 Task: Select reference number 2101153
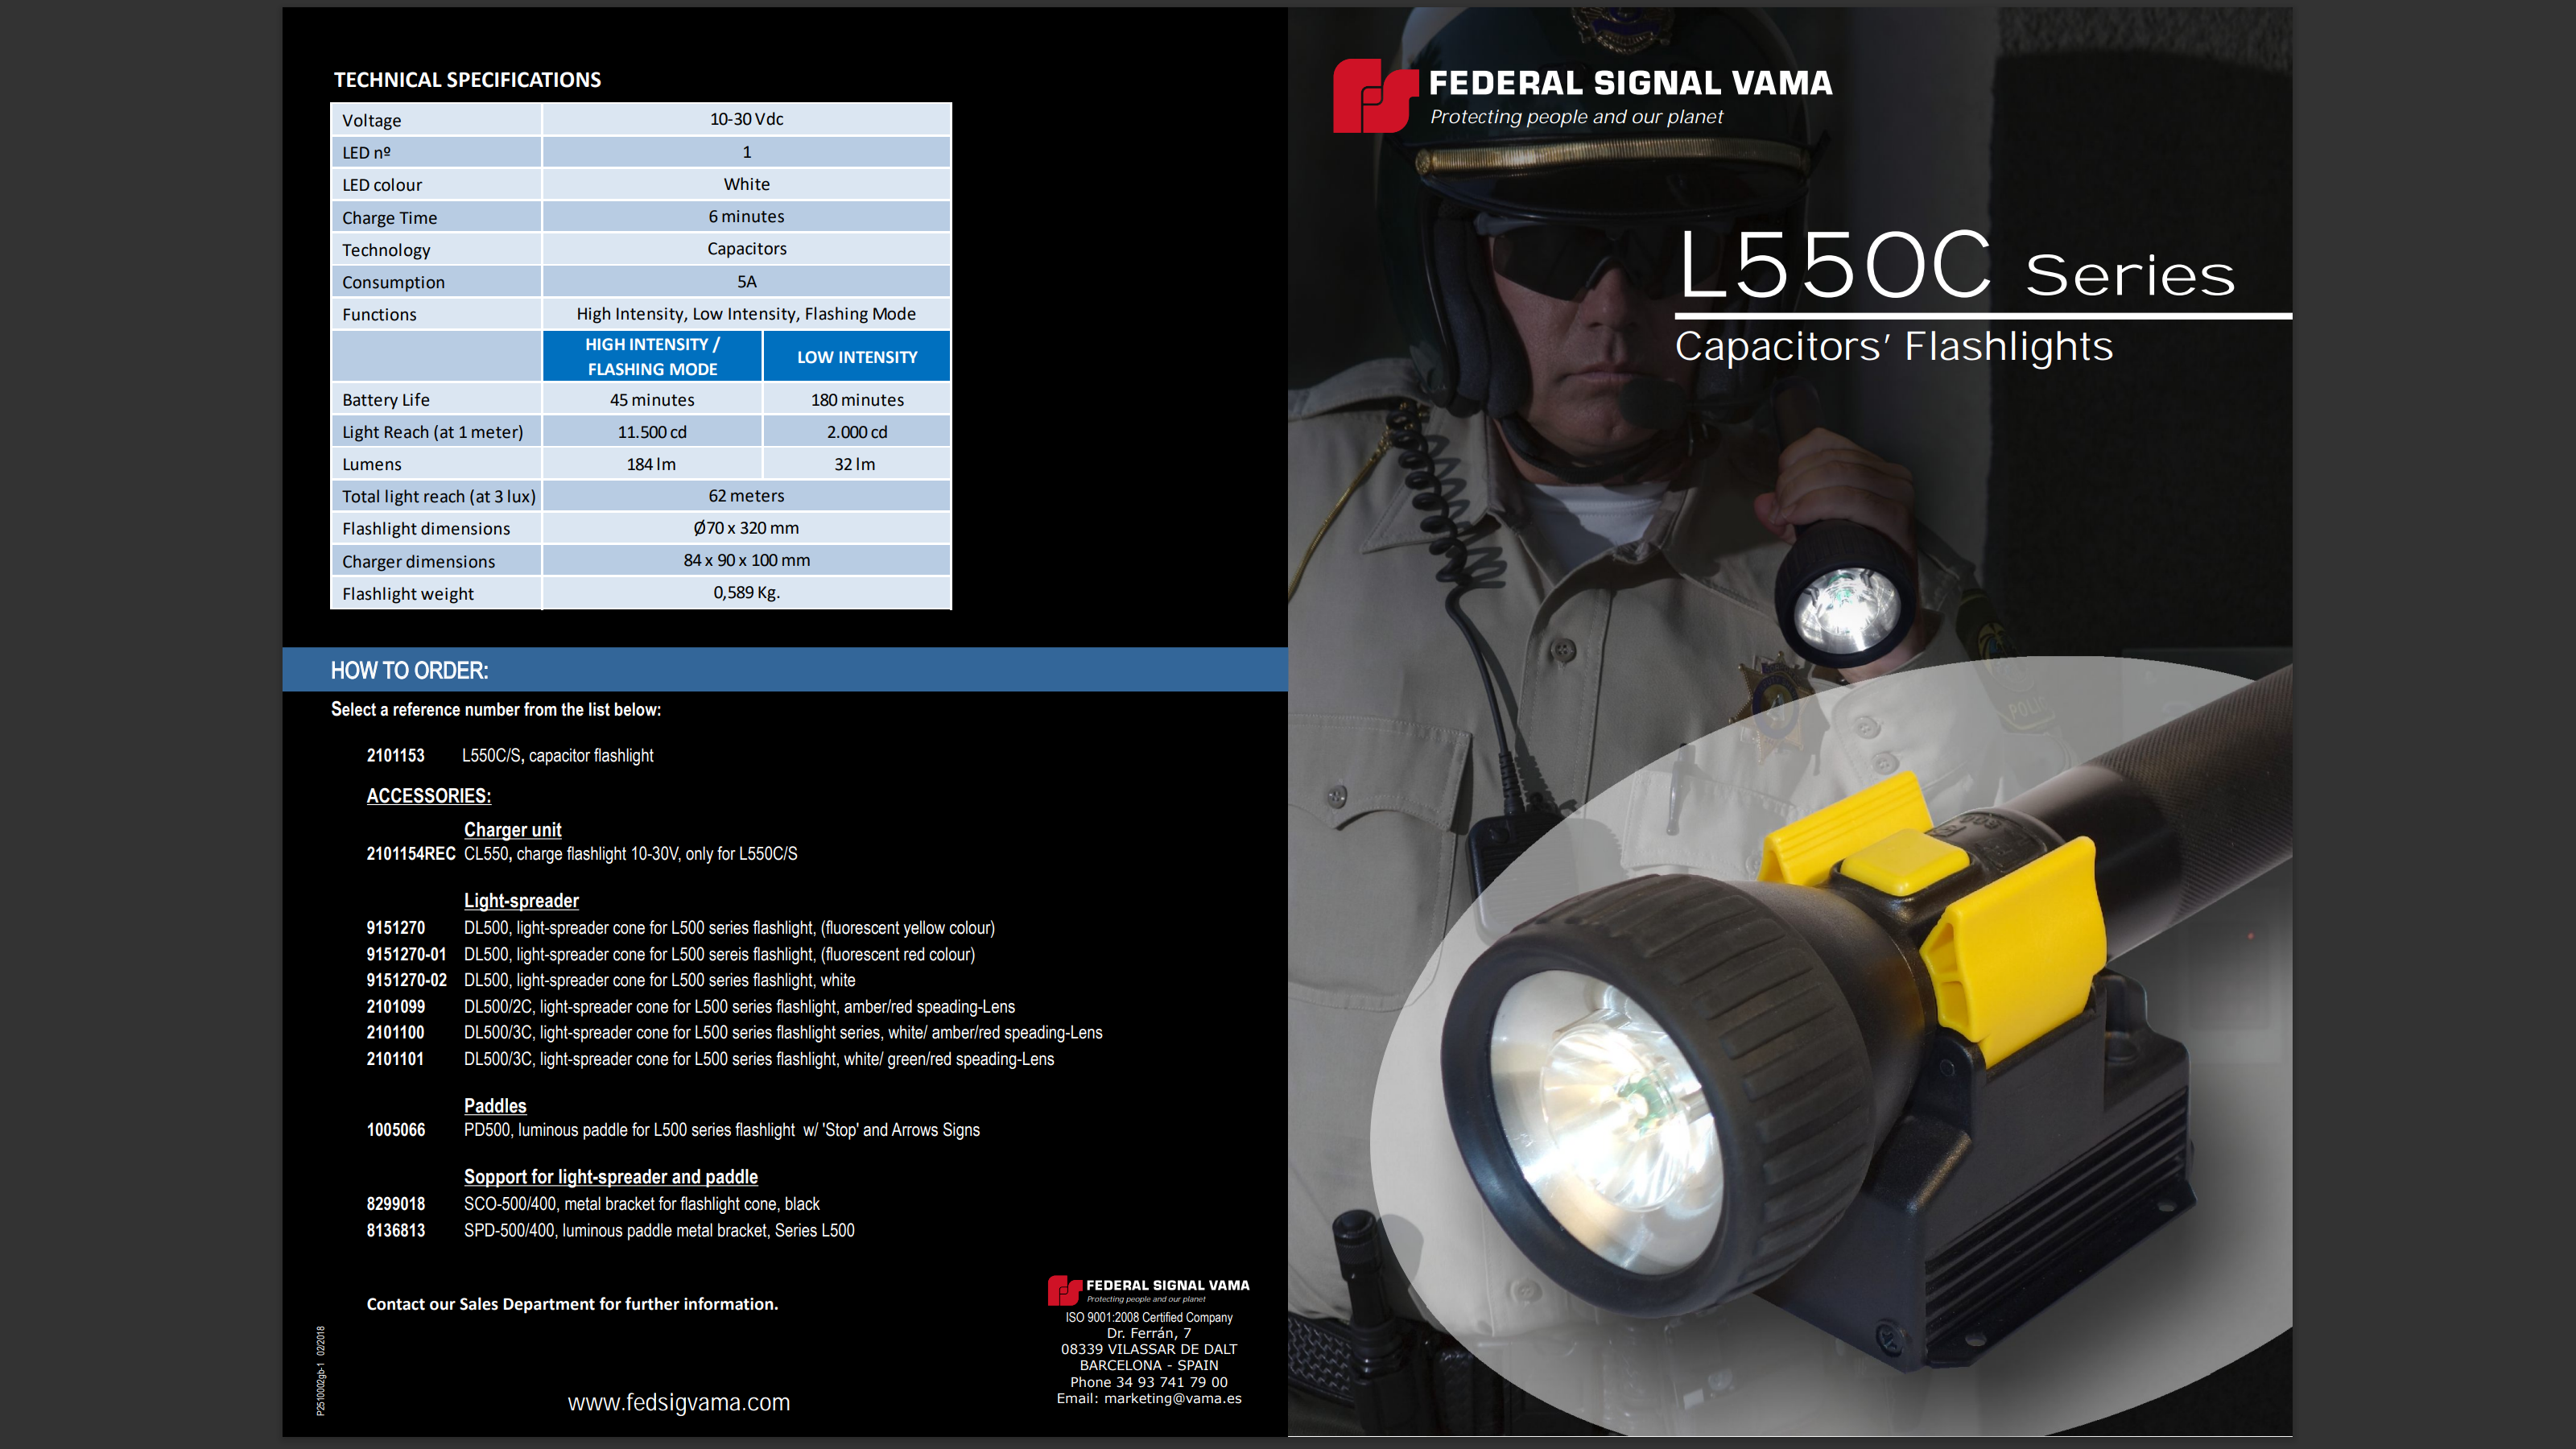point(395,755)
